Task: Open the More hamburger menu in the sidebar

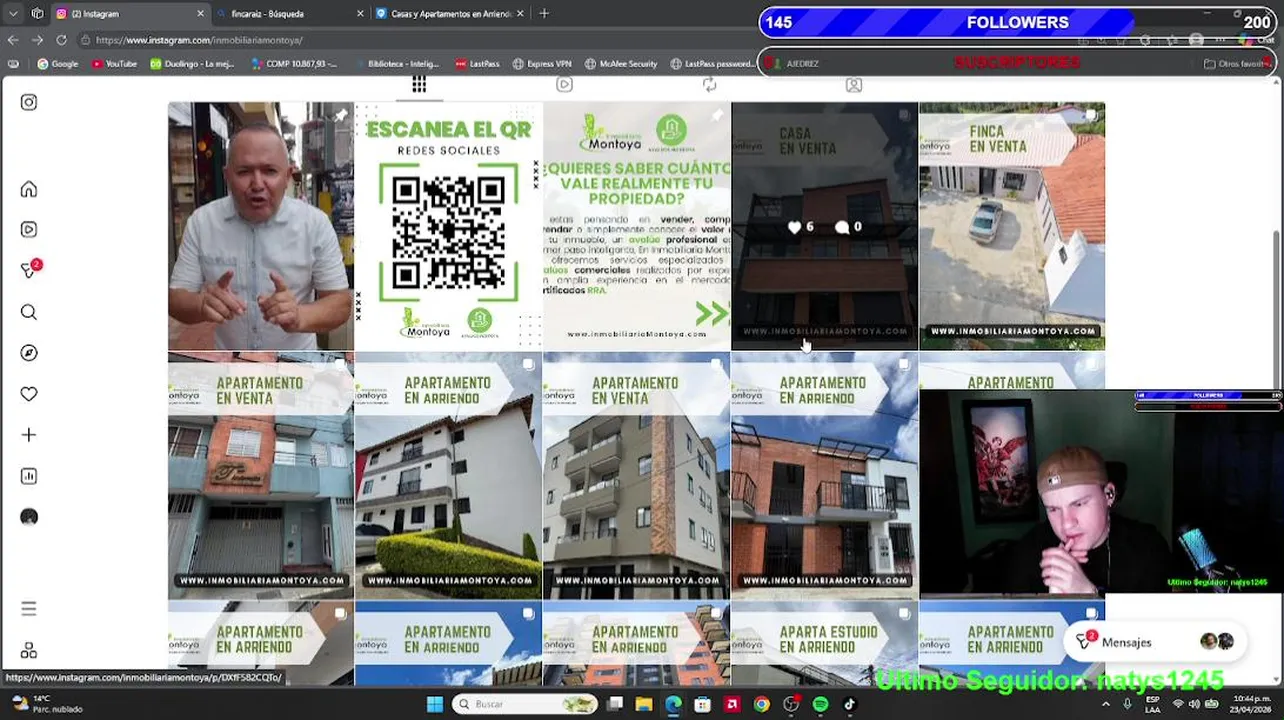Action: click(x=29, y=609)
